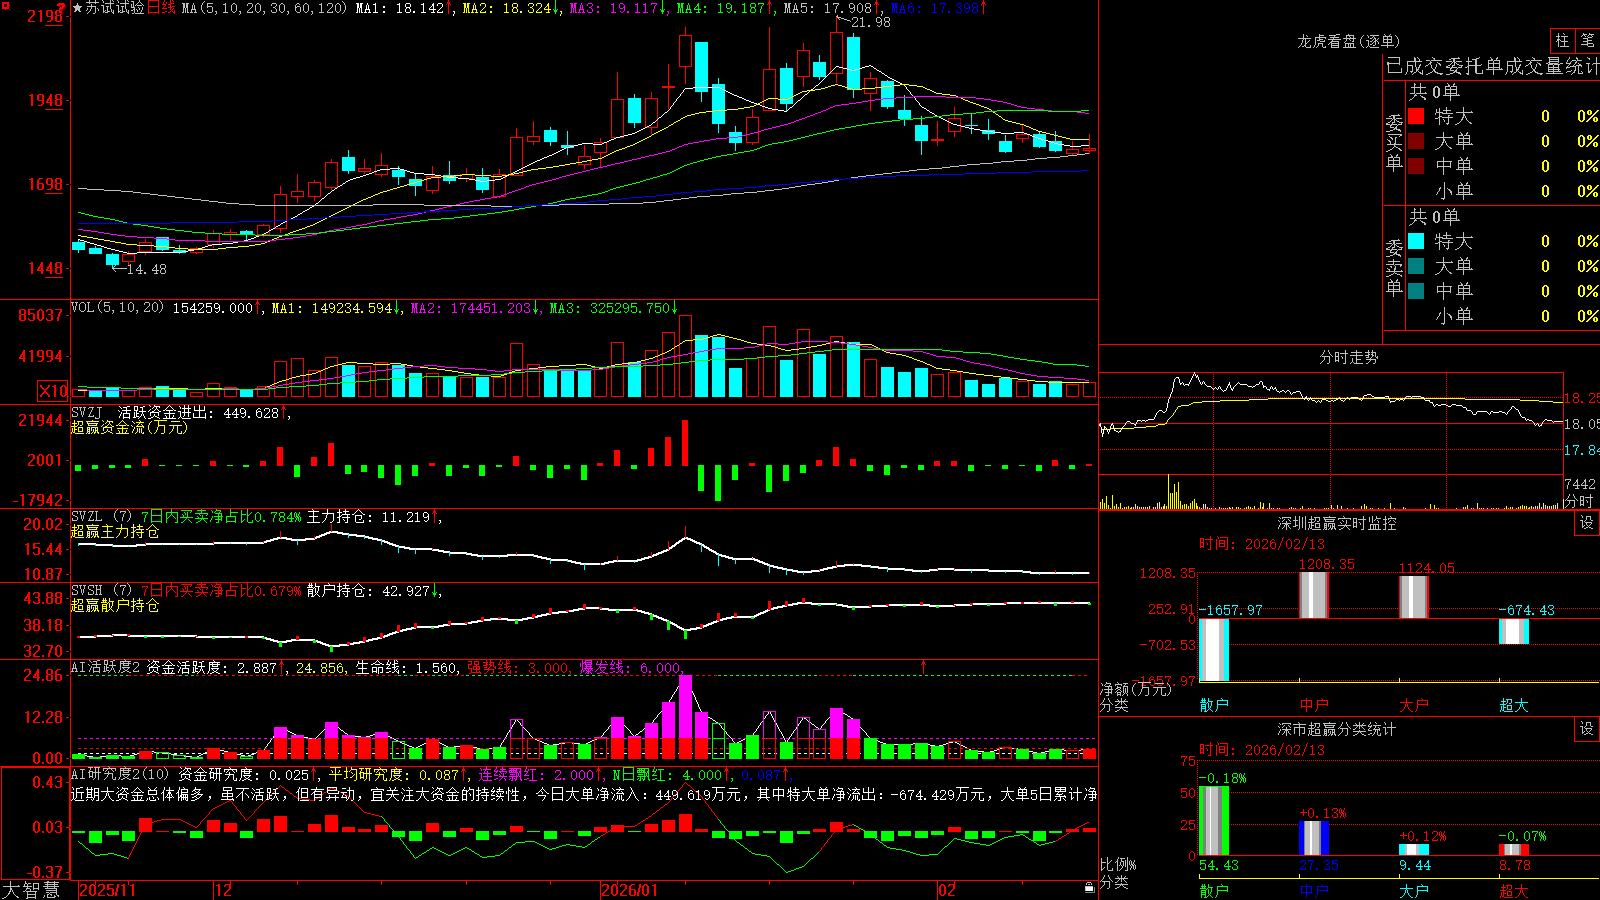1600x900 pixels.
Task: Click the -1657.97 散户 net amount bar
Action: click(x=1214, y=650)
